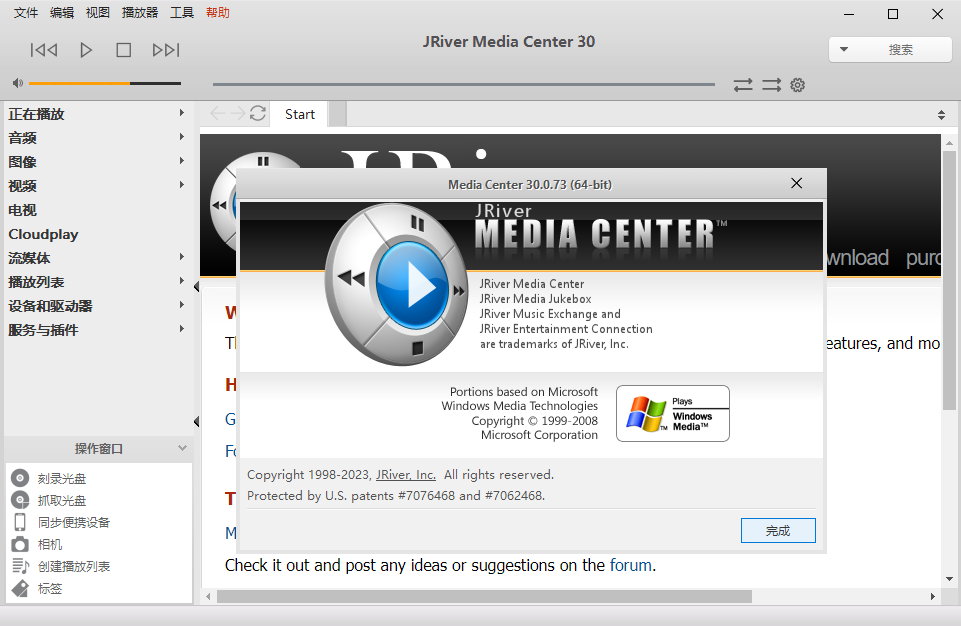Open the JRiver, Inc. link
This screenshot has height=626, width=961.
[406, 475]
